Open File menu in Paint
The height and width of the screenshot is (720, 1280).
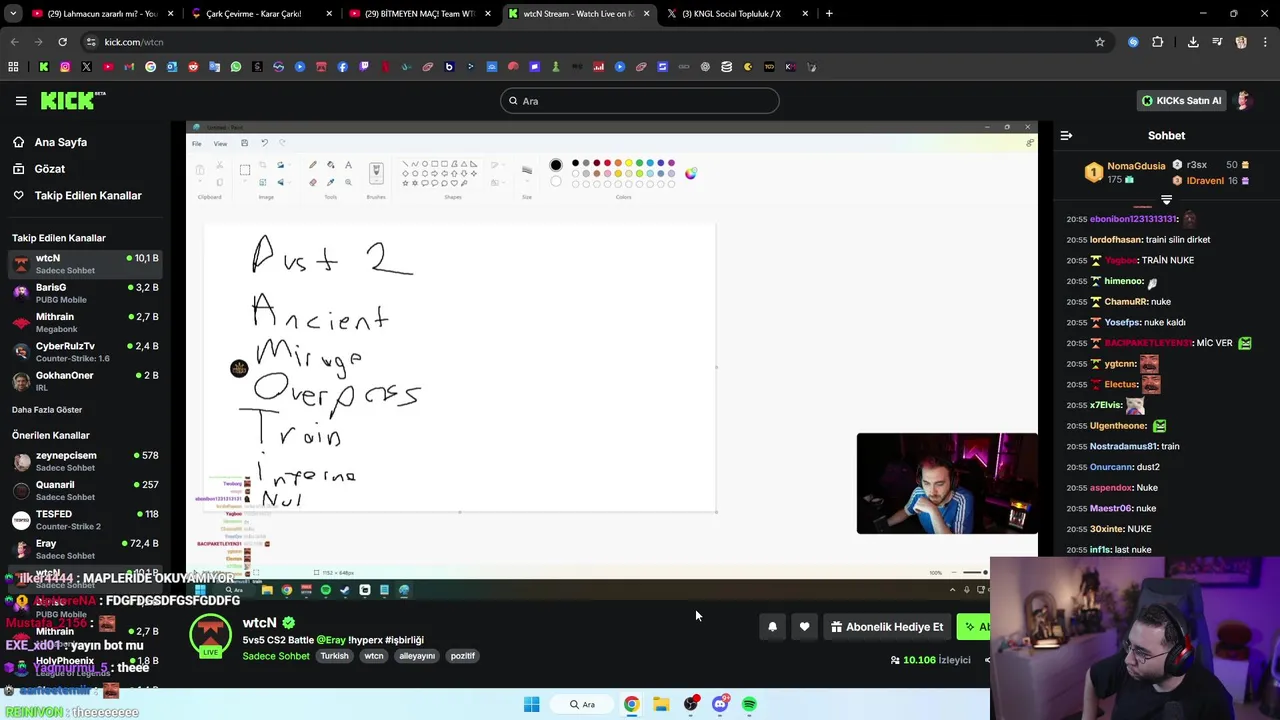click(x=197, y=144)
